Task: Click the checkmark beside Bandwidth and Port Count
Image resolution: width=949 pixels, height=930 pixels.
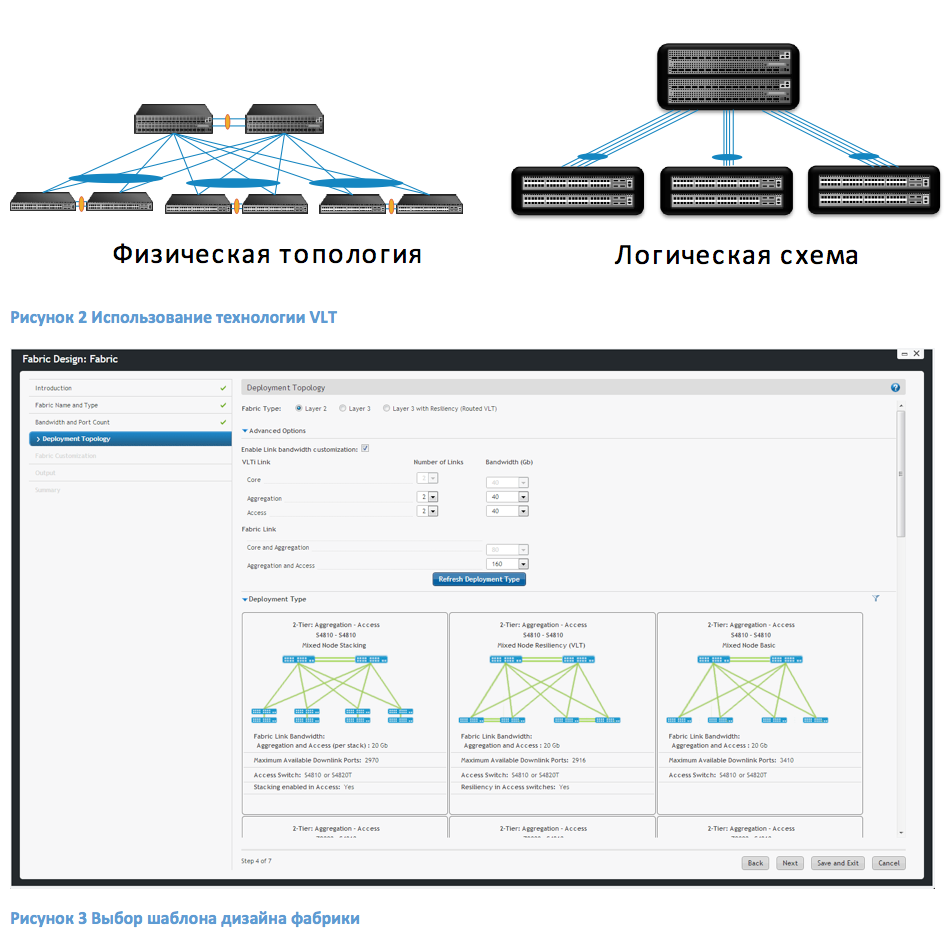Action: (223, 422)
